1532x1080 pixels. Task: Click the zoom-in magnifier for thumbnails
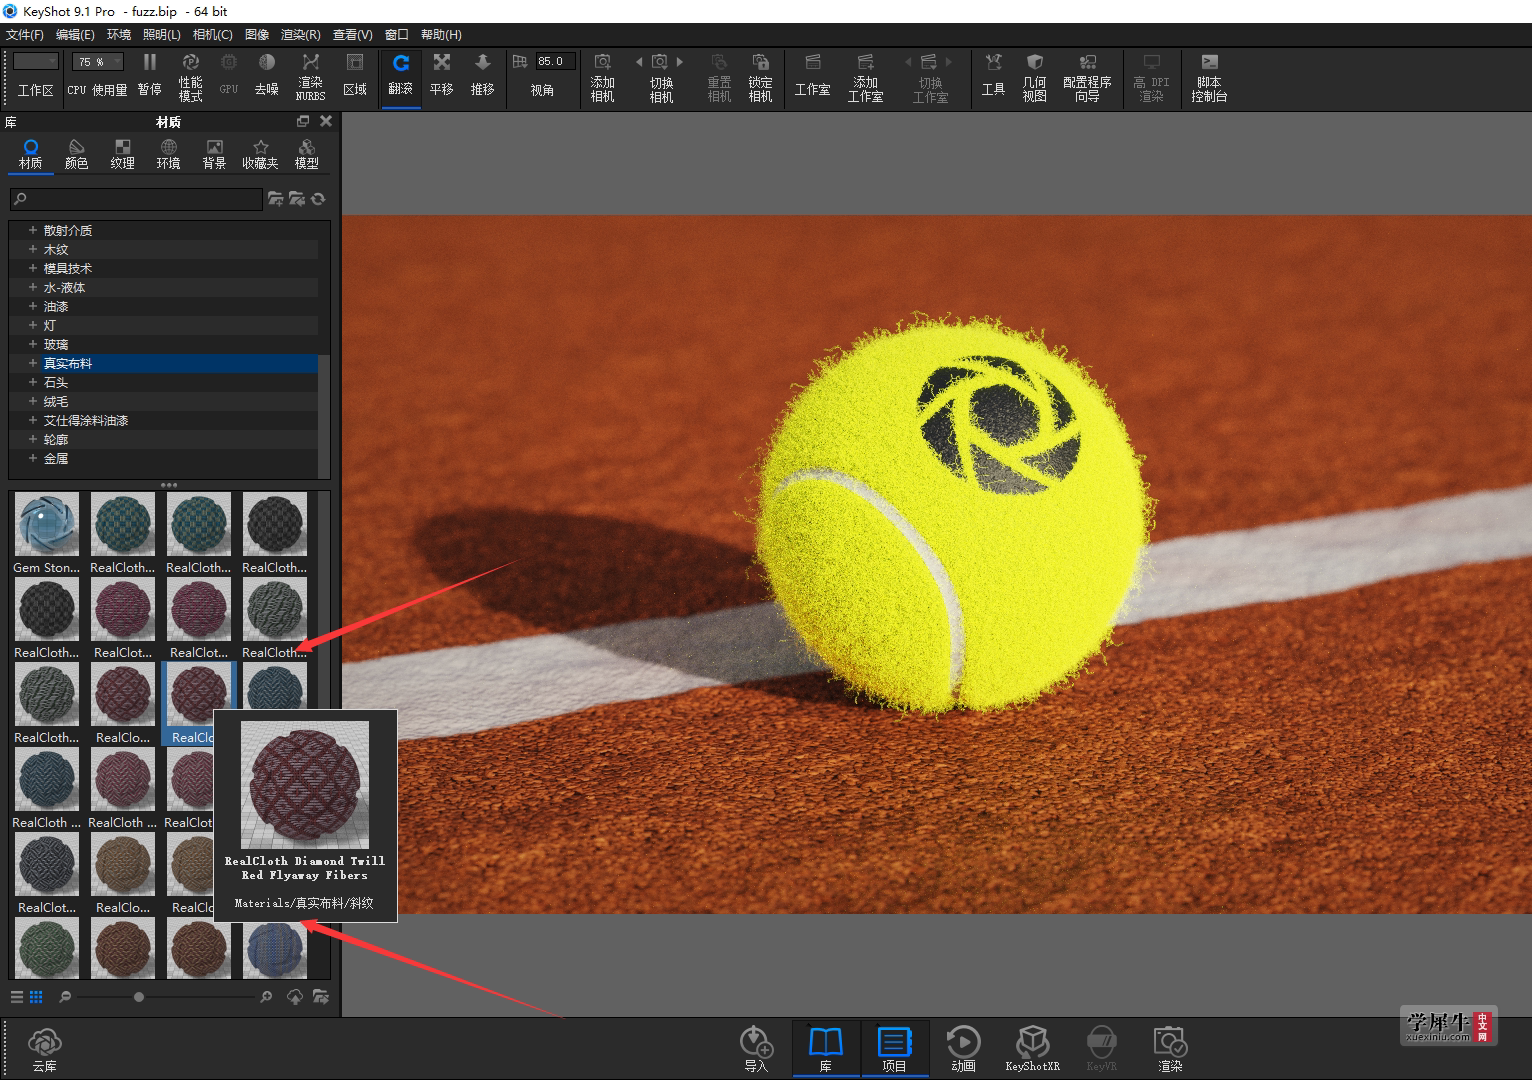click(x=266, y=997)
